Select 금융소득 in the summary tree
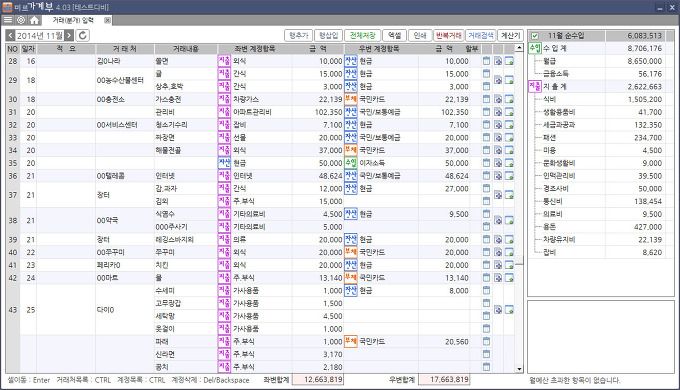 556,74
